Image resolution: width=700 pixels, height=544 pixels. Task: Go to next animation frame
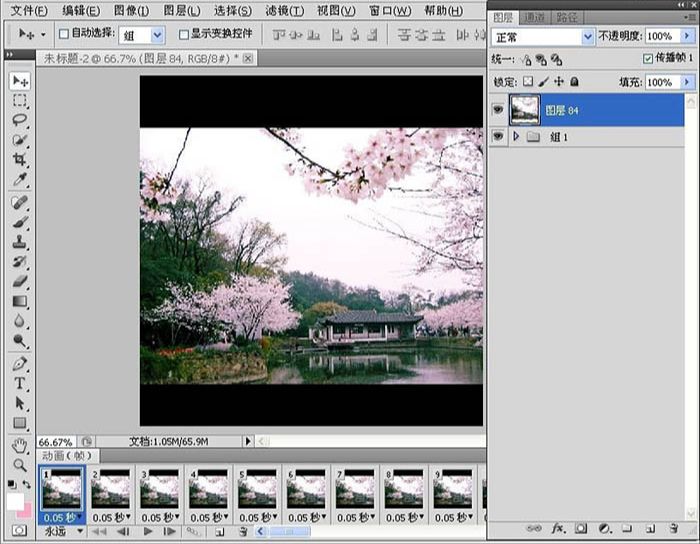(x=169, y=532)
